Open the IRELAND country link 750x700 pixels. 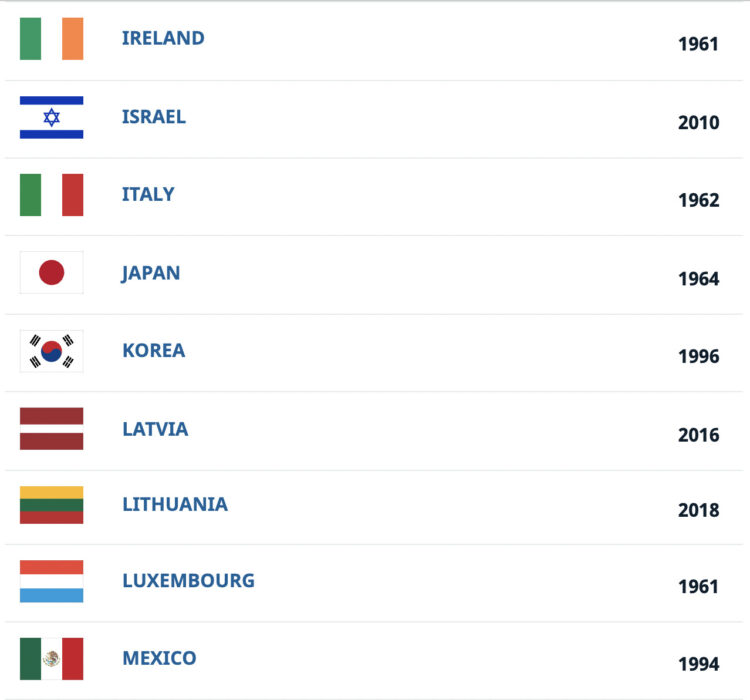163,38
